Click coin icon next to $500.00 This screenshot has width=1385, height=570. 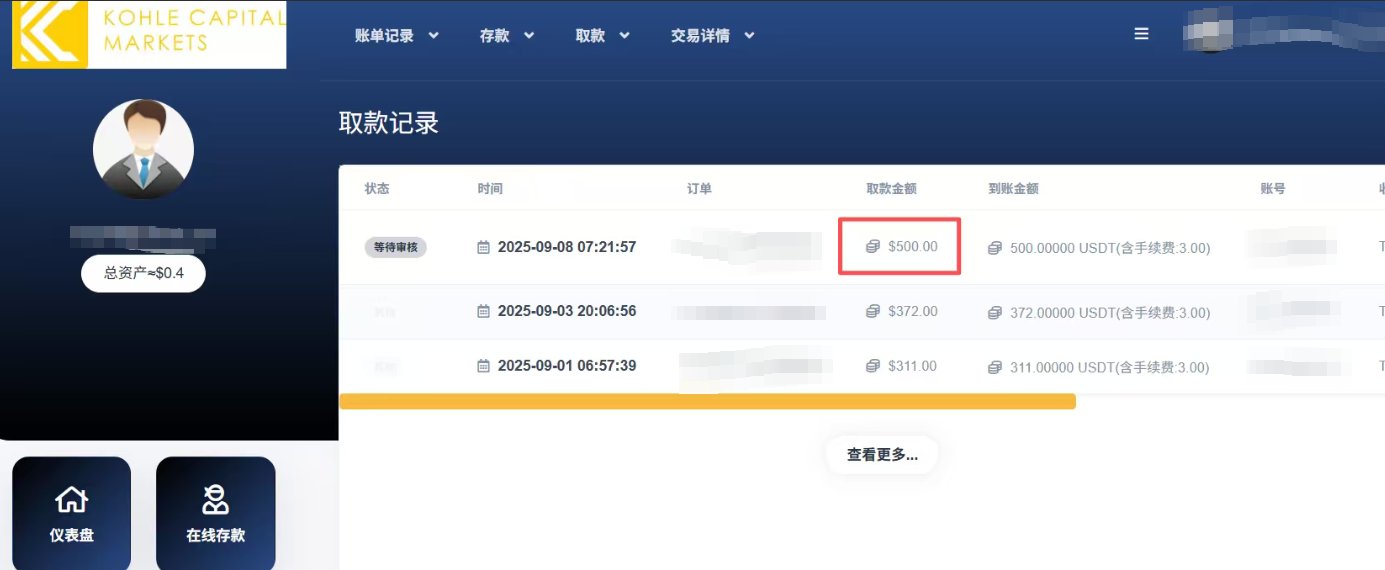click(873, 247)
